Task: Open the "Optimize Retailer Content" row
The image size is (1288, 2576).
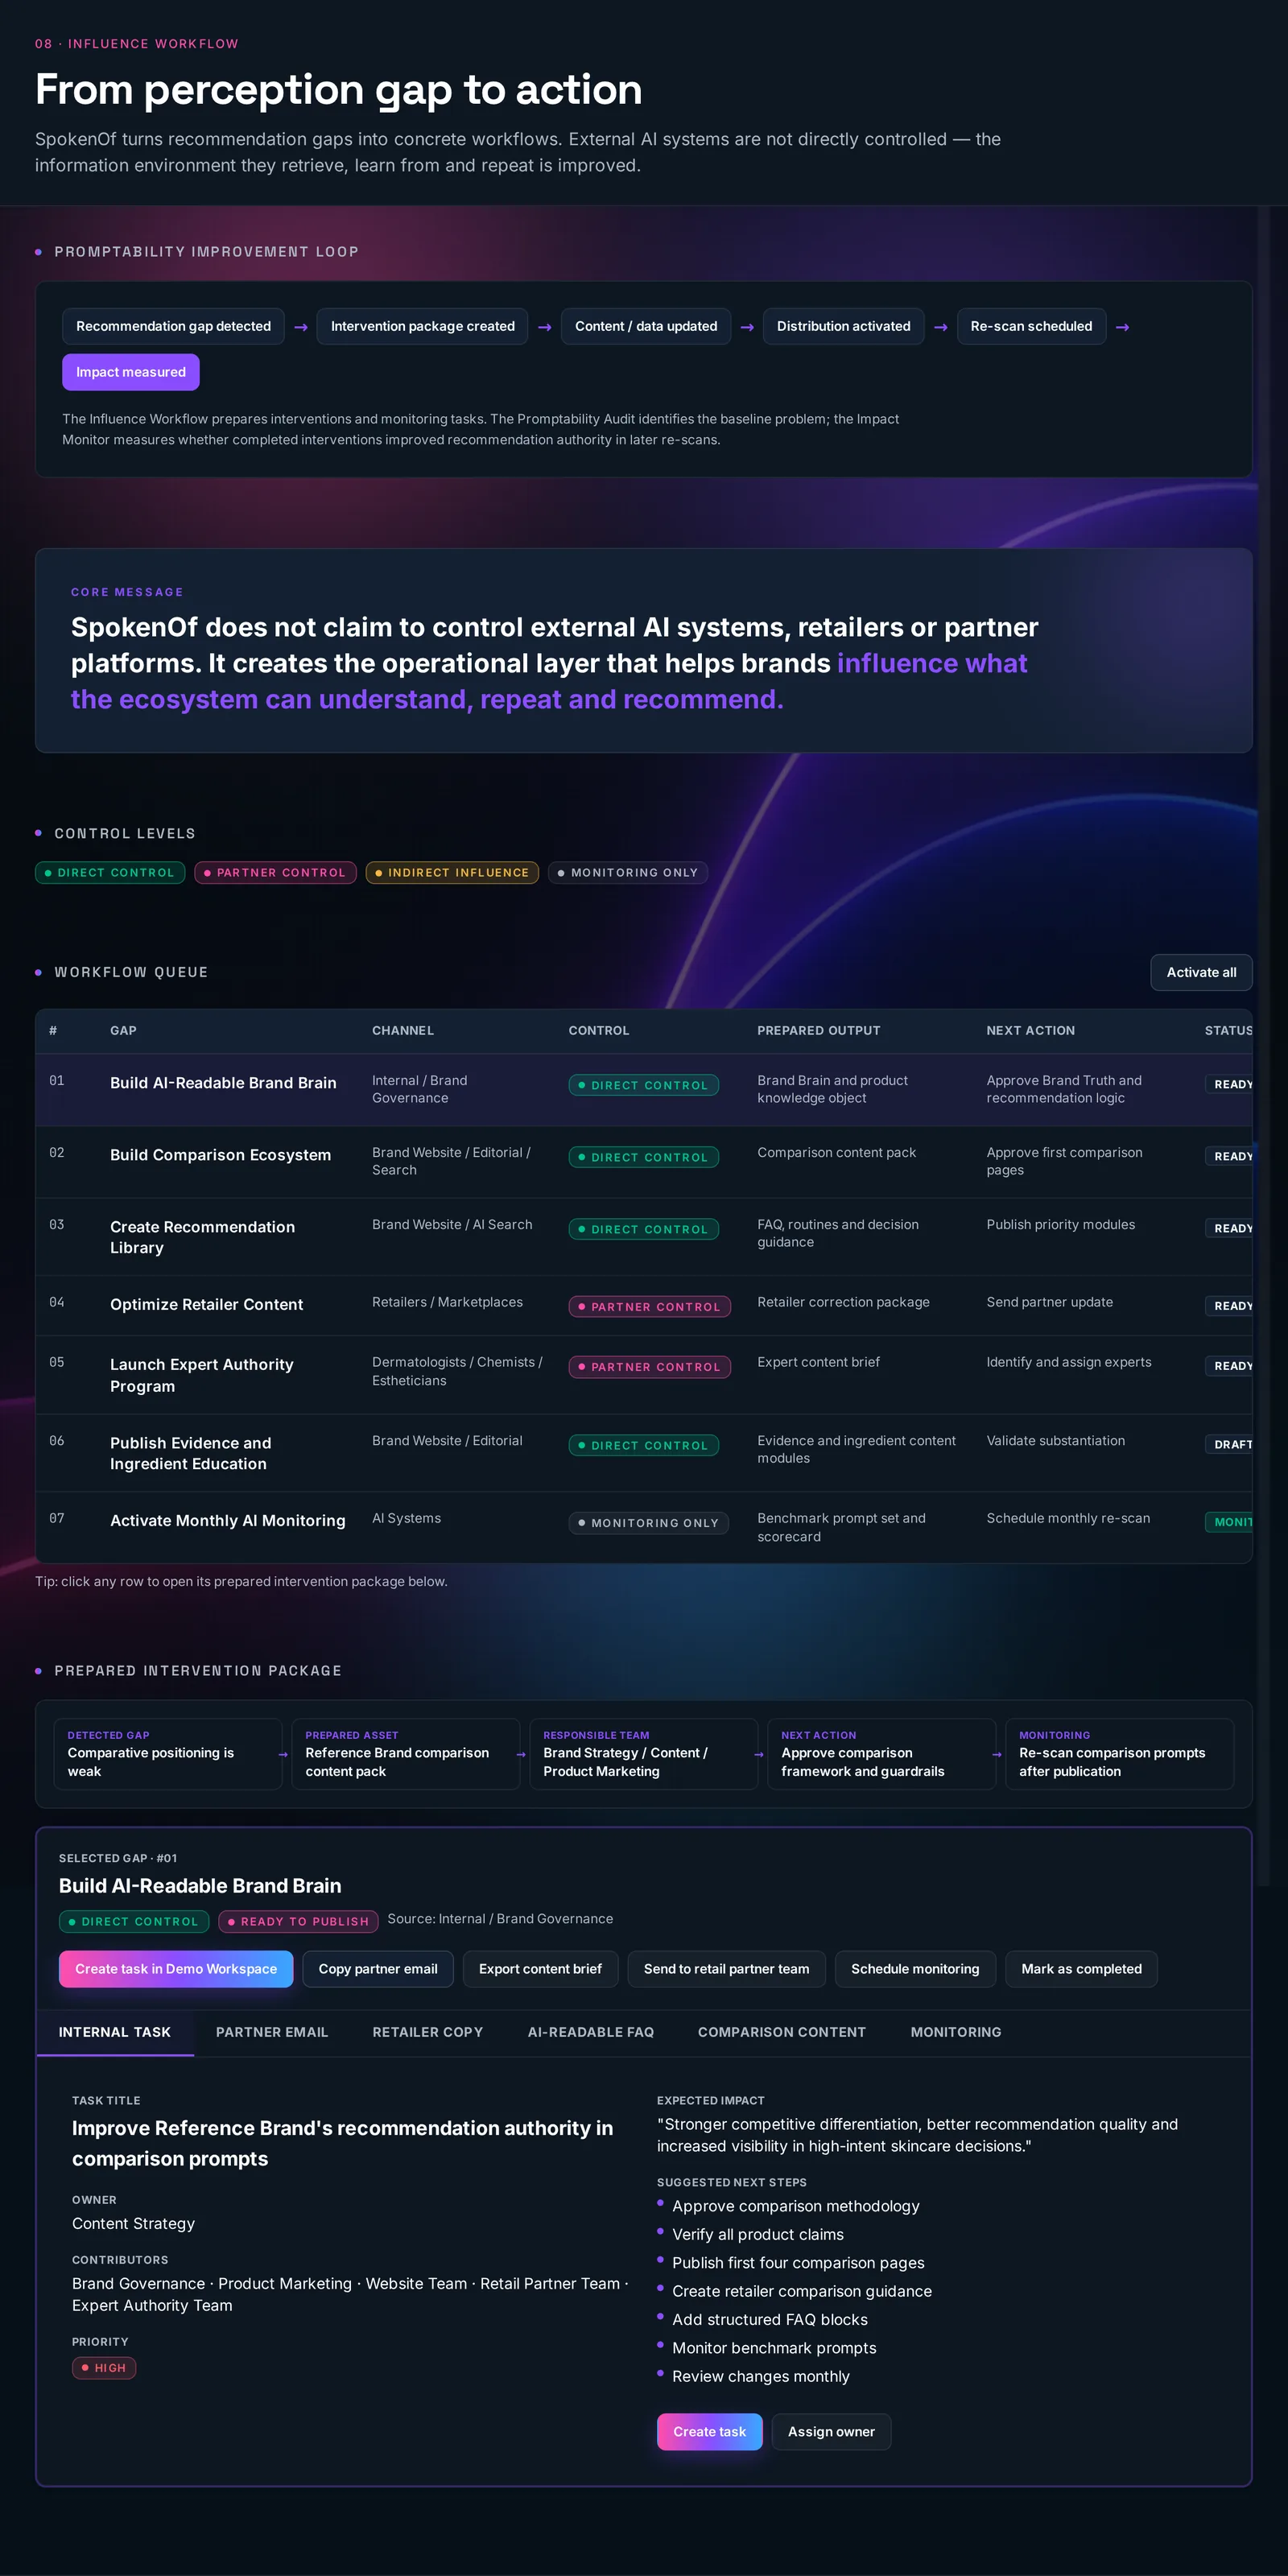Action: pos(644,1305)
